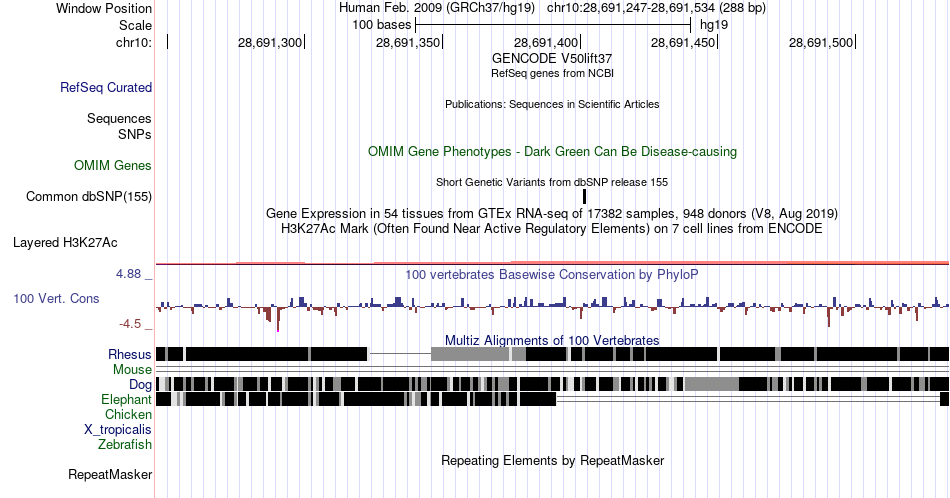Click the Elephant double-line gap region
The image size is (950, 498).
tap(748, 399)
